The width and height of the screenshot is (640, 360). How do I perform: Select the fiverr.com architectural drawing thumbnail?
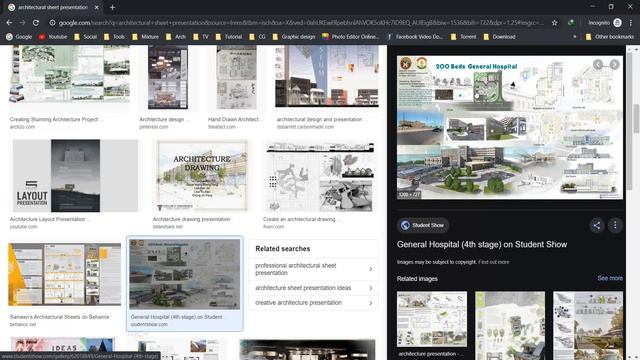click(x=319, y=176)
